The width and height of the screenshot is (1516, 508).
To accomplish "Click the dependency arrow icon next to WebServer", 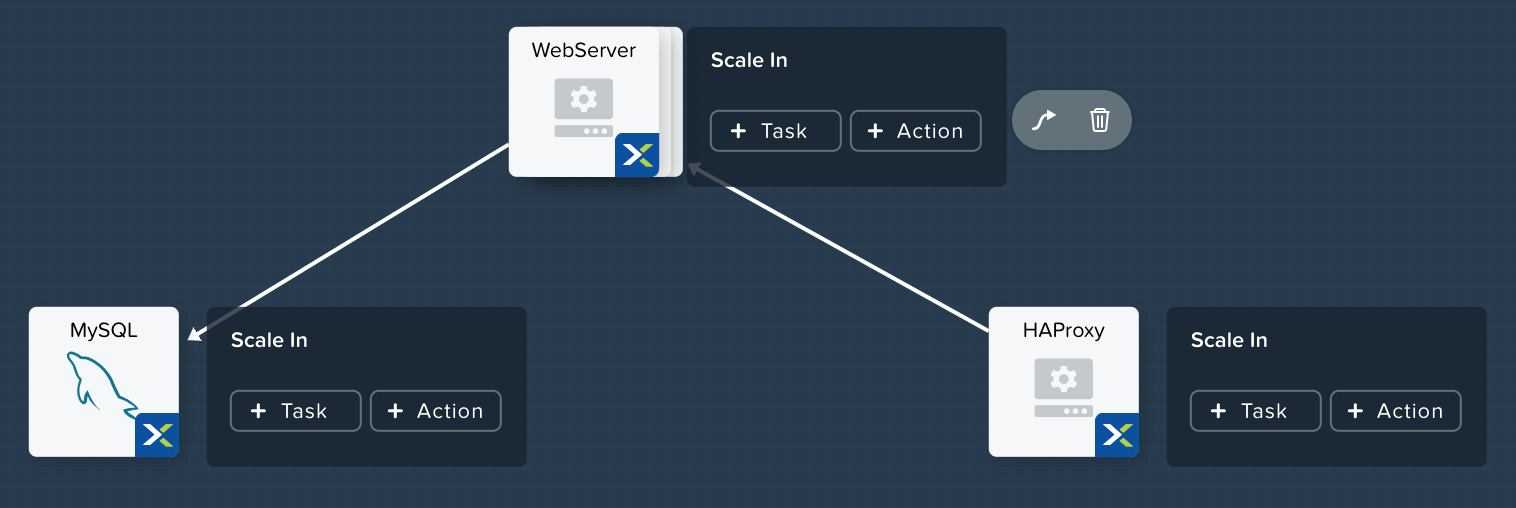I will coord(1044,121).
